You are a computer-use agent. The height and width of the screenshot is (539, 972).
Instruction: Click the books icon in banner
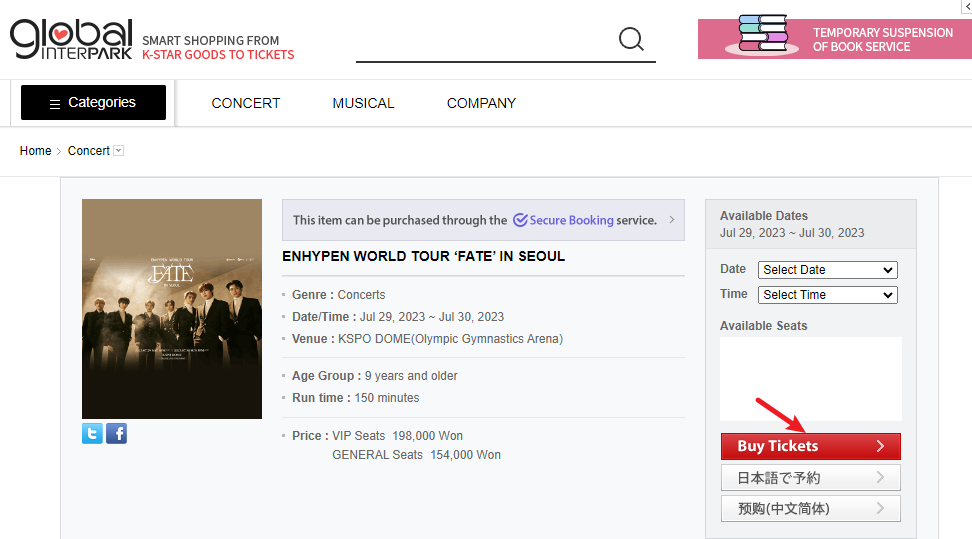pyautogui.click(x=762, y=35)
